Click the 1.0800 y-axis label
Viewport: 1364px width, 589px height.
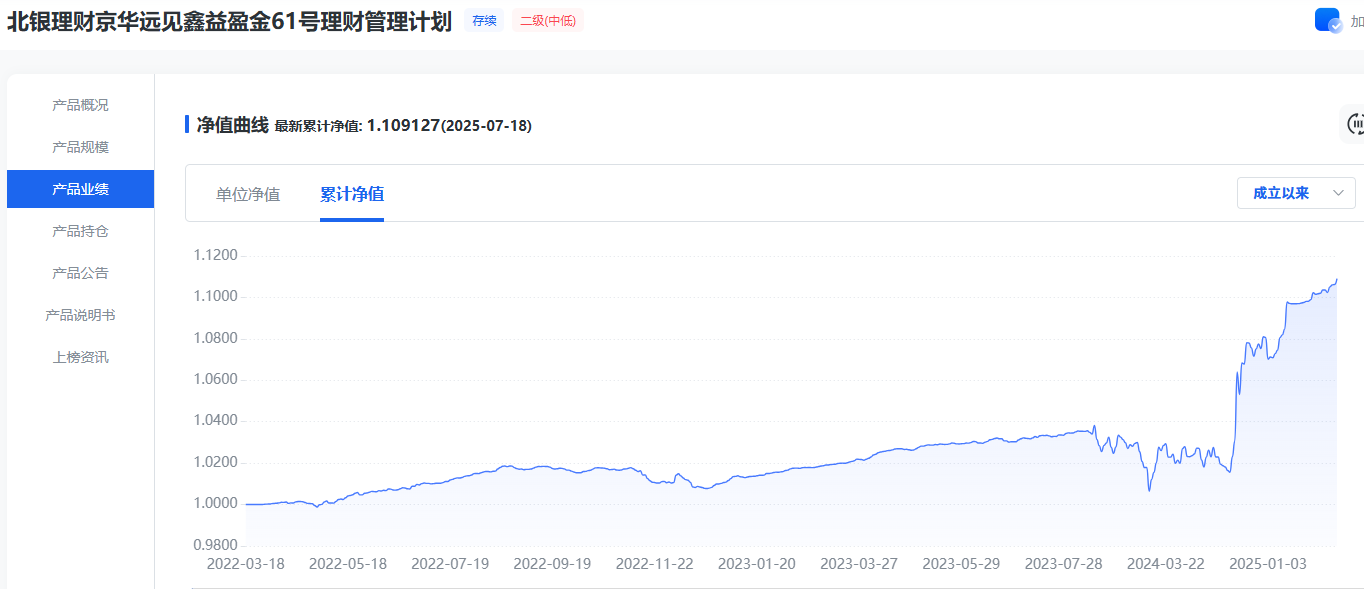215,338
